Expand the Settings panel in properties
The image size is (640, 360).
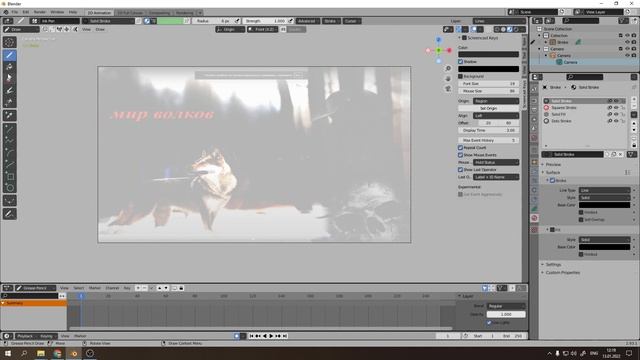point(553,264)
